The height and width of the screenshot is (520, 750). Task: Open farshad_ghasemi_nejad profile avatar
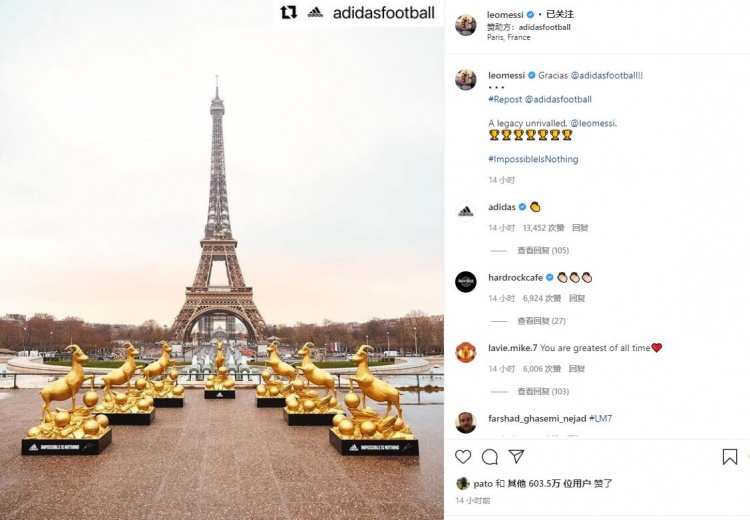[465, 422]
